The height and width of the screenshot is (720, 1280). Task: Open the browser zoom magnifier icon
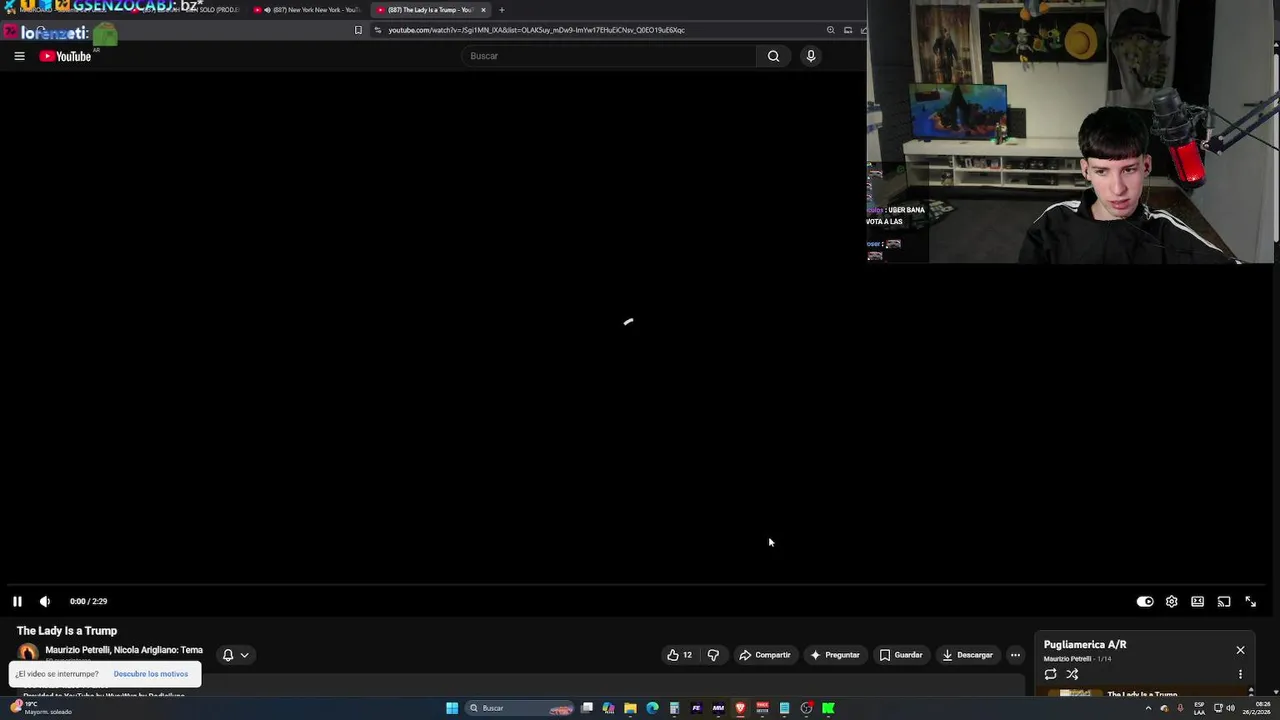[x=830, y=30]
